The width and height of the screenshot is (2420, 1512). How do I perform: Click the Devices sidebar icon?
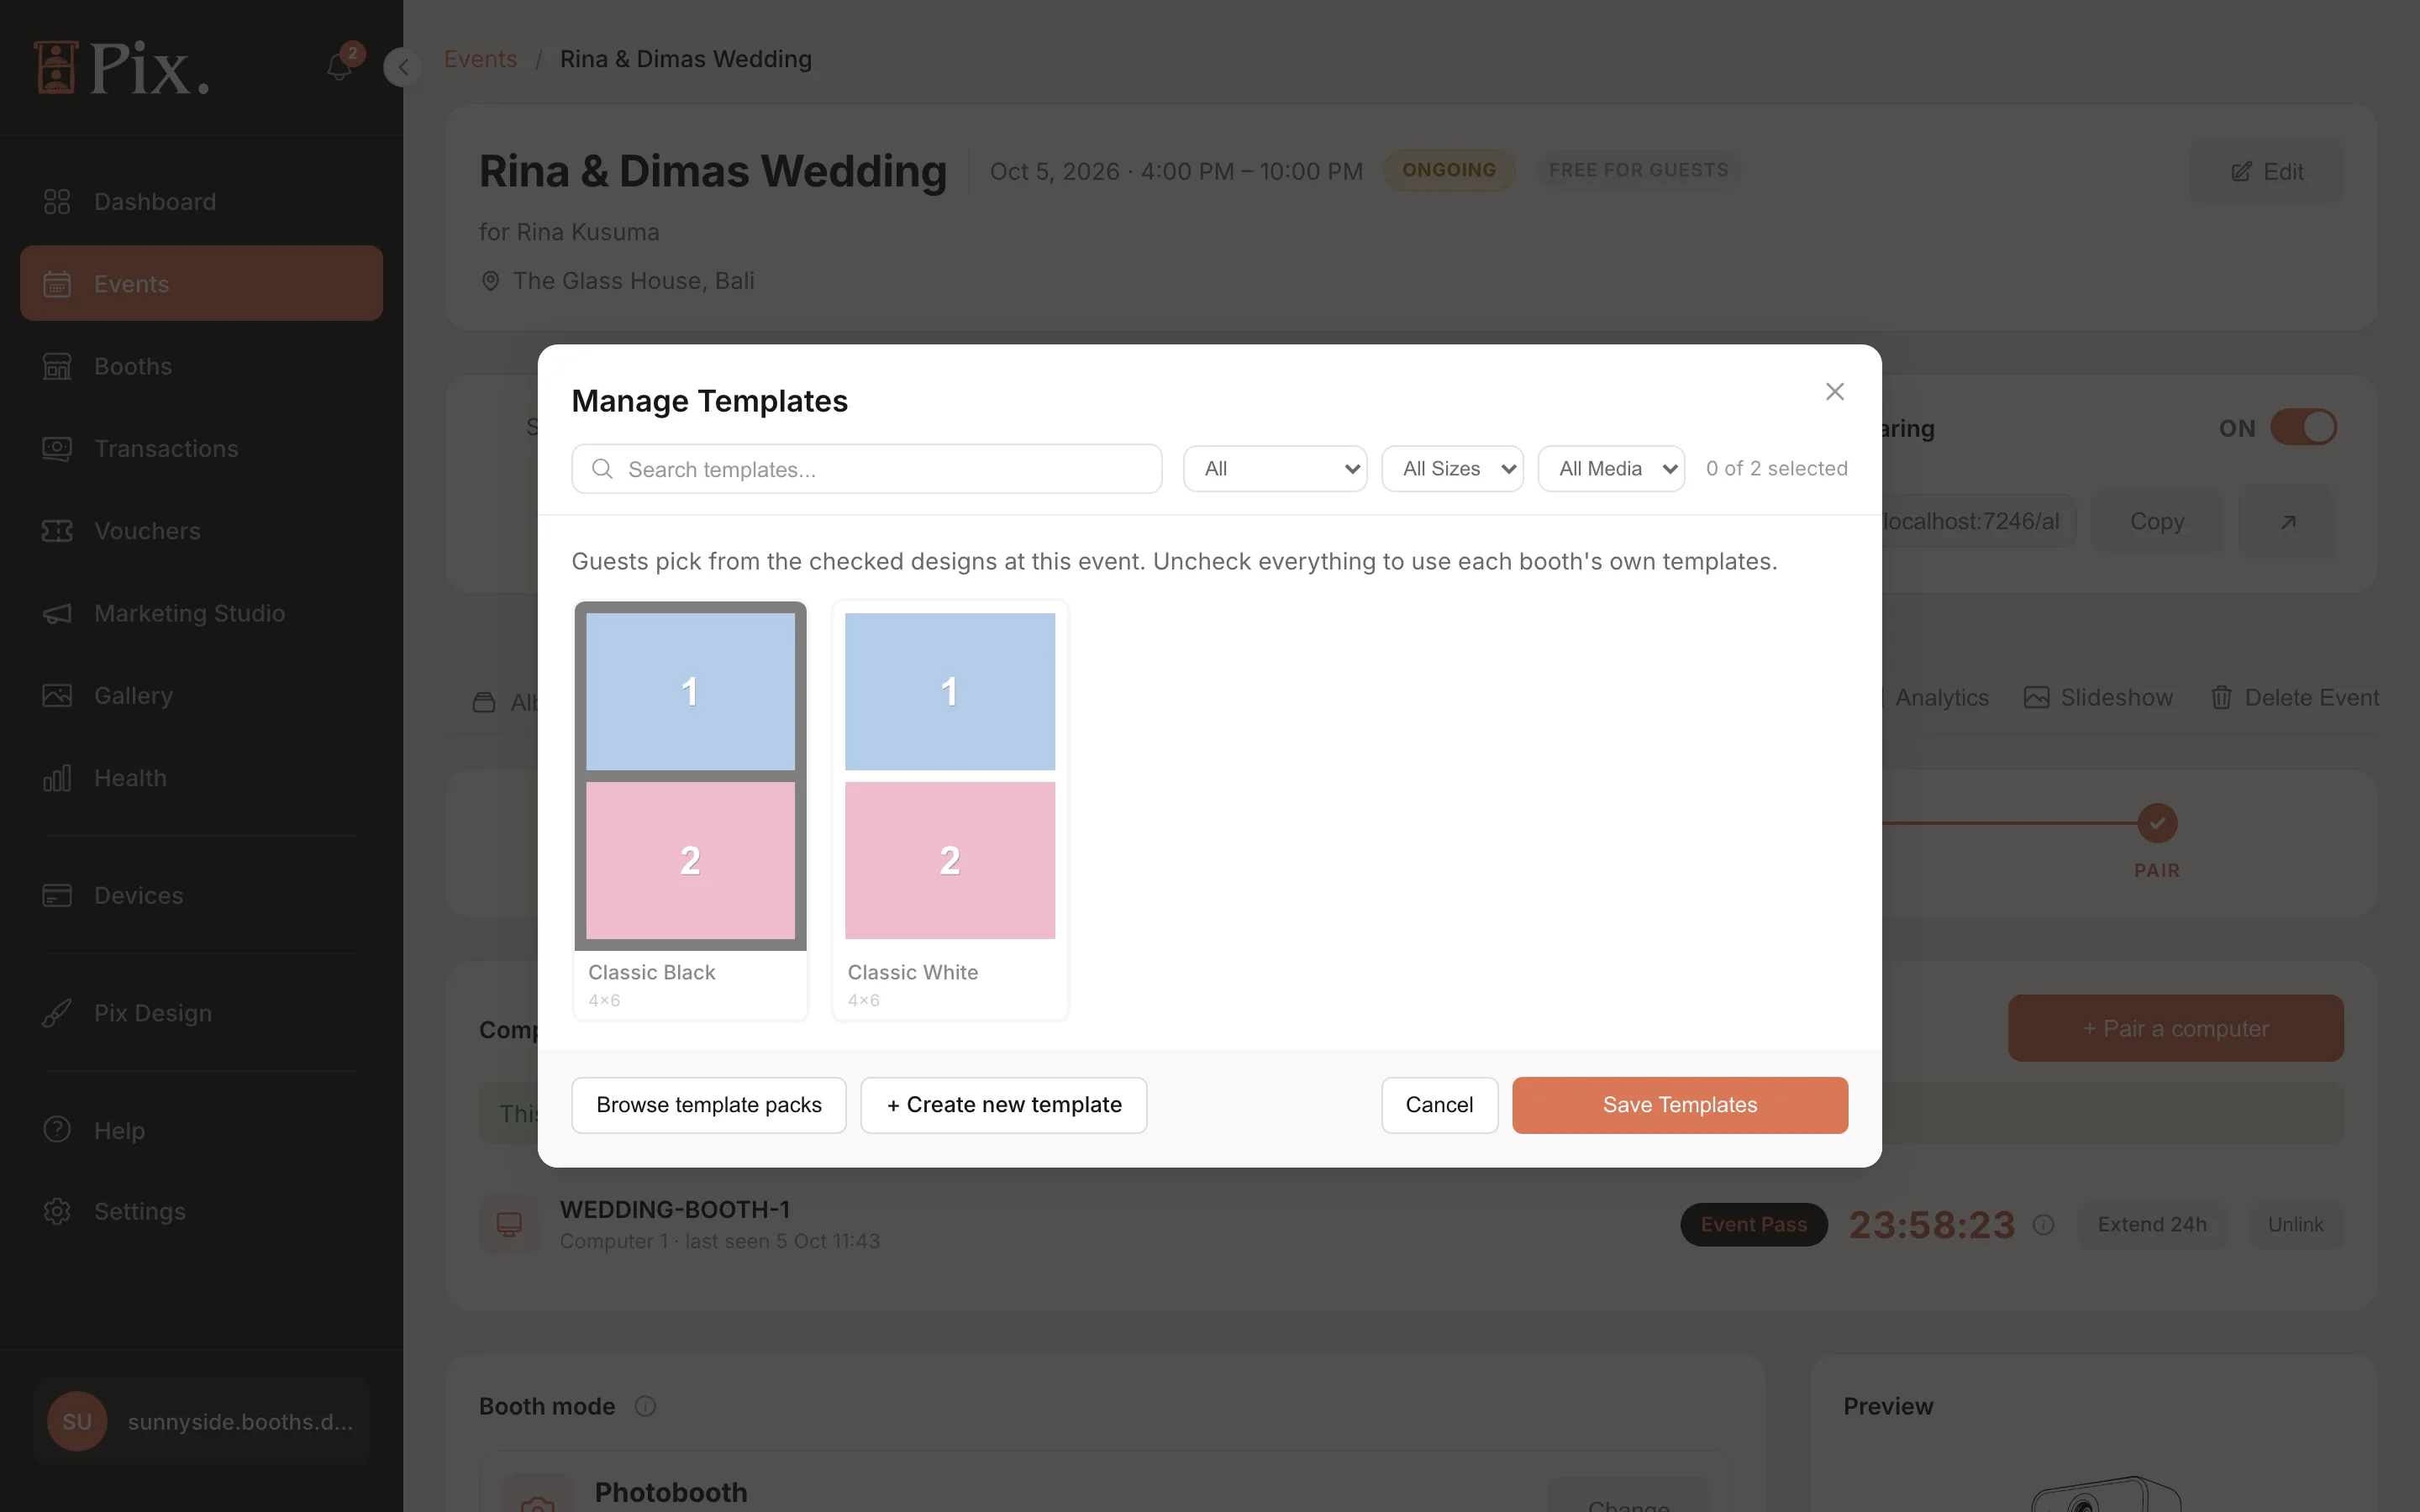57,895
